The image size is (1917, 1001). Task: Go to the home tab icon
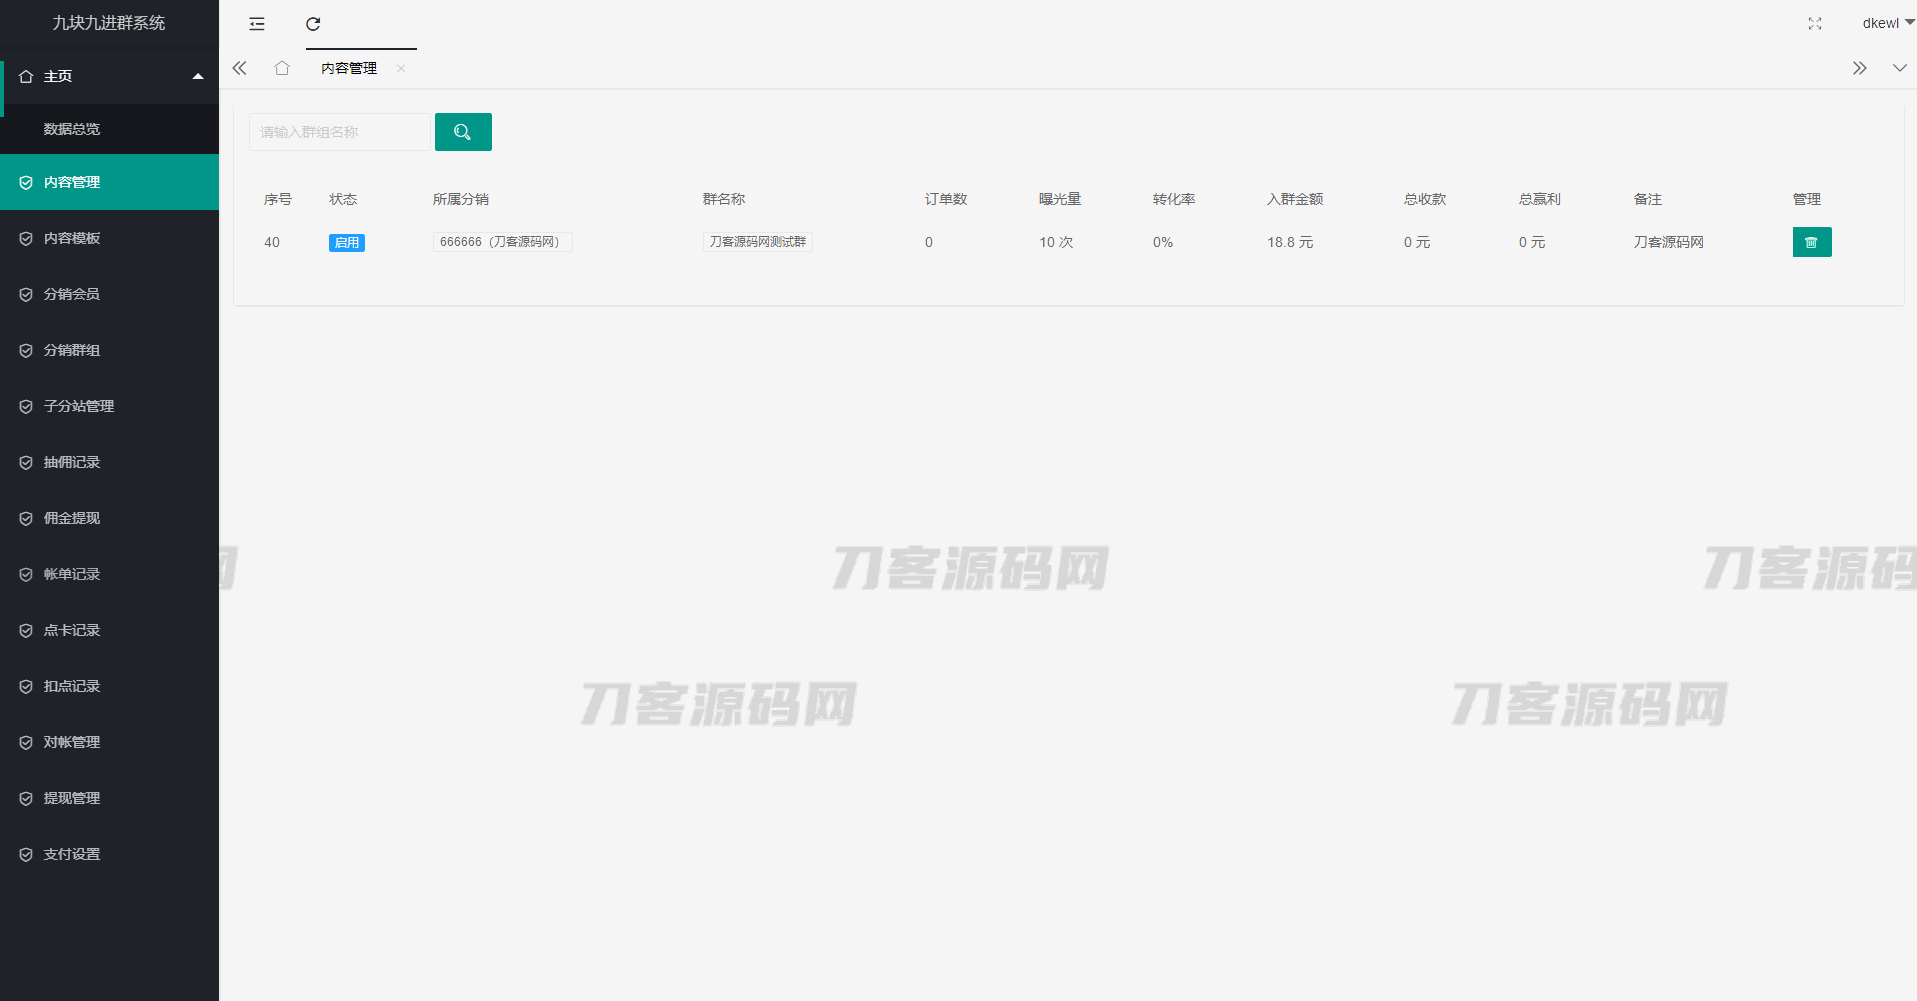(282, 68)
